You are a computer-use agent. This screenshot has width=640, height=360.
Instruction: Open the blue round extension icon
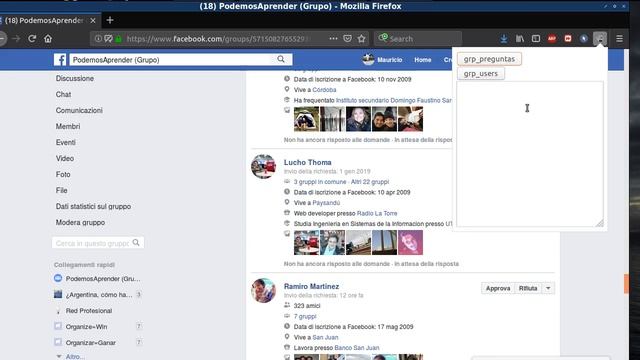coord(584,39)
